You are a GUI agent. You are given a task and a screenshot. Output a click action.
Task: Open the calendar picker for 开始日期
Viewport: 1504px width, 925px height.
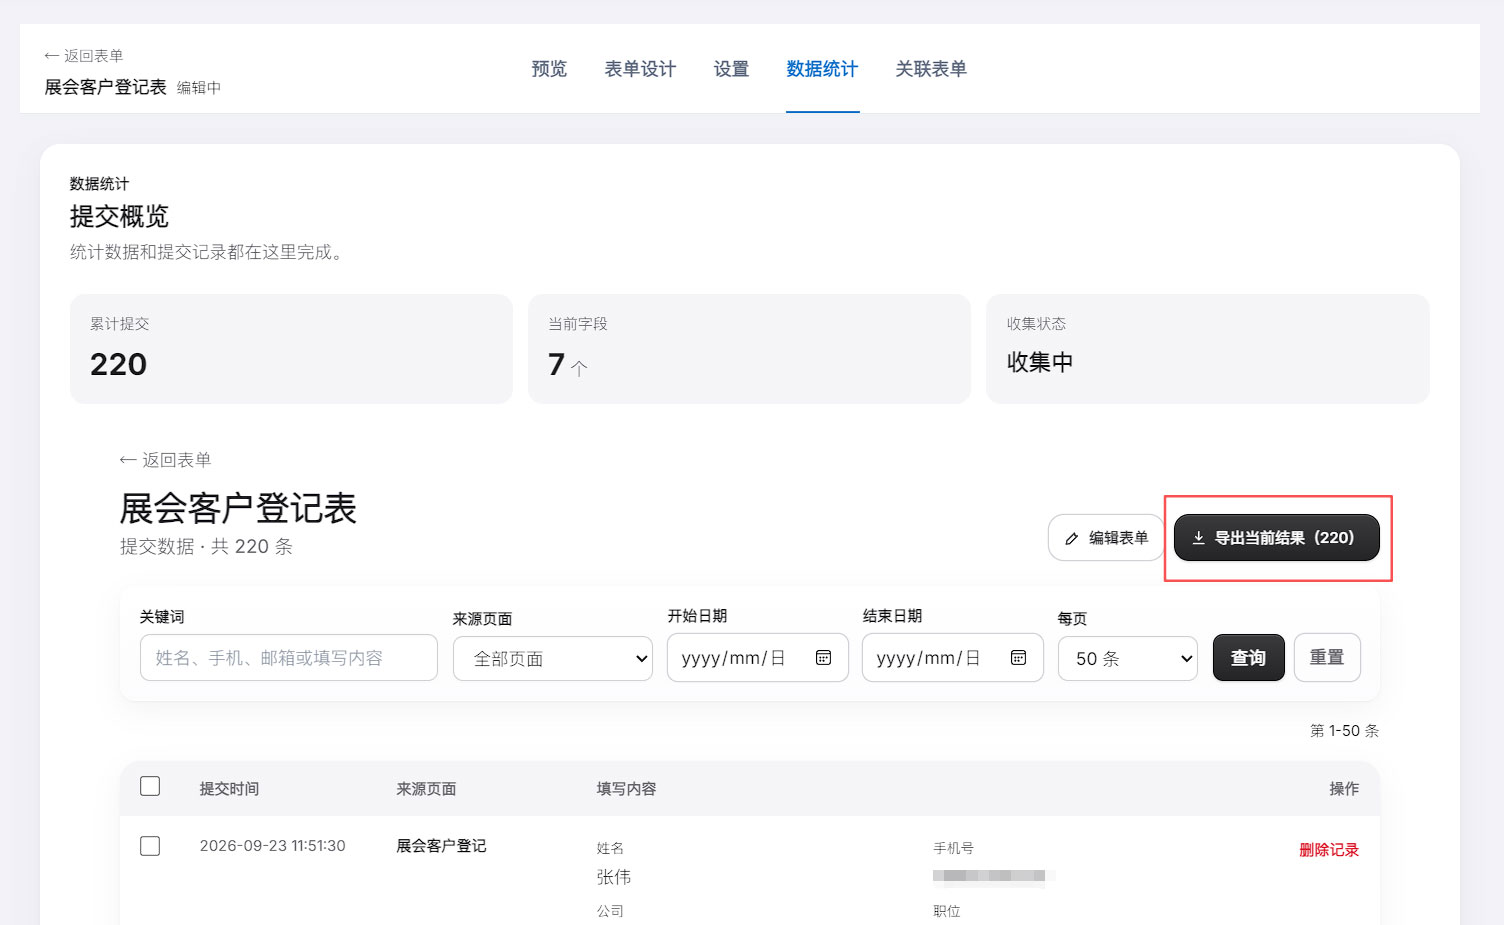824,658
